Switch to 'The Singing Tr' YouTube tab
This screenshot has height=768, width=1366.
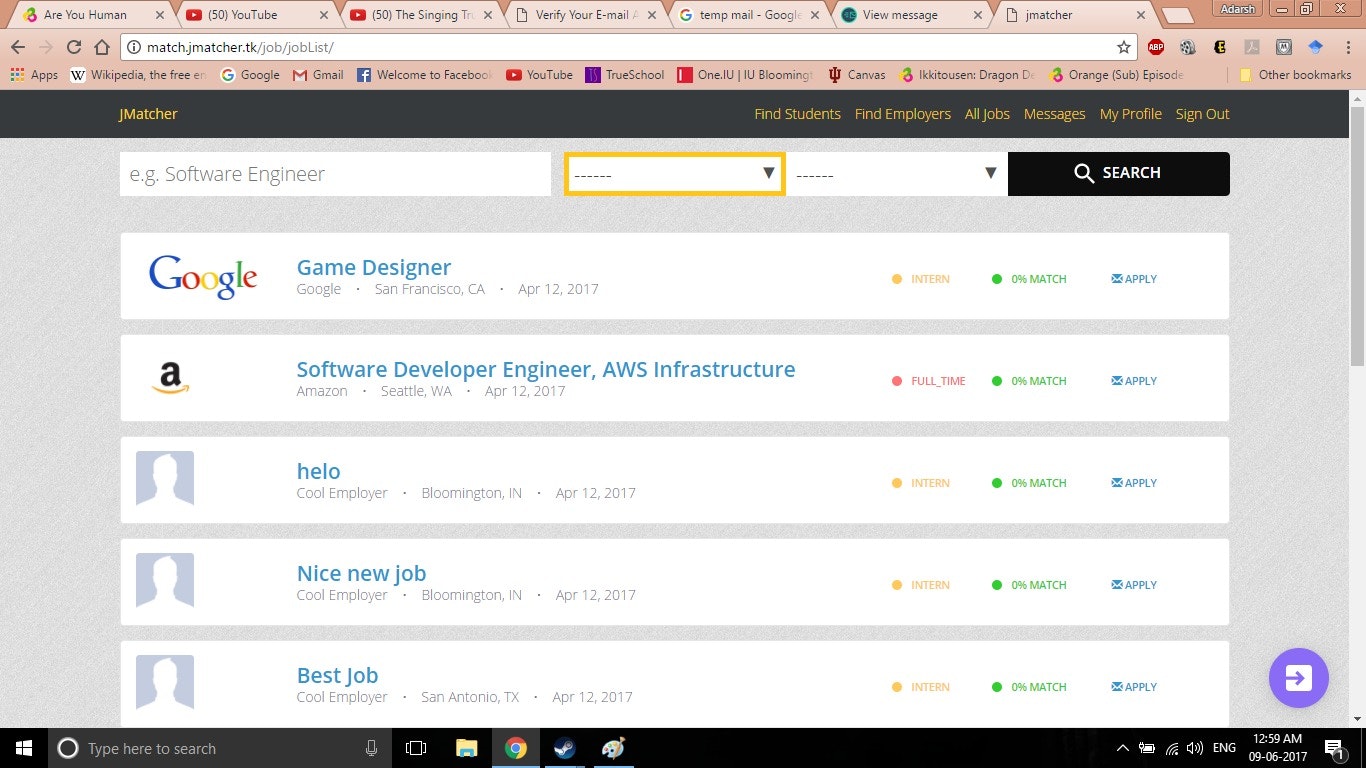tap(421, 15)
